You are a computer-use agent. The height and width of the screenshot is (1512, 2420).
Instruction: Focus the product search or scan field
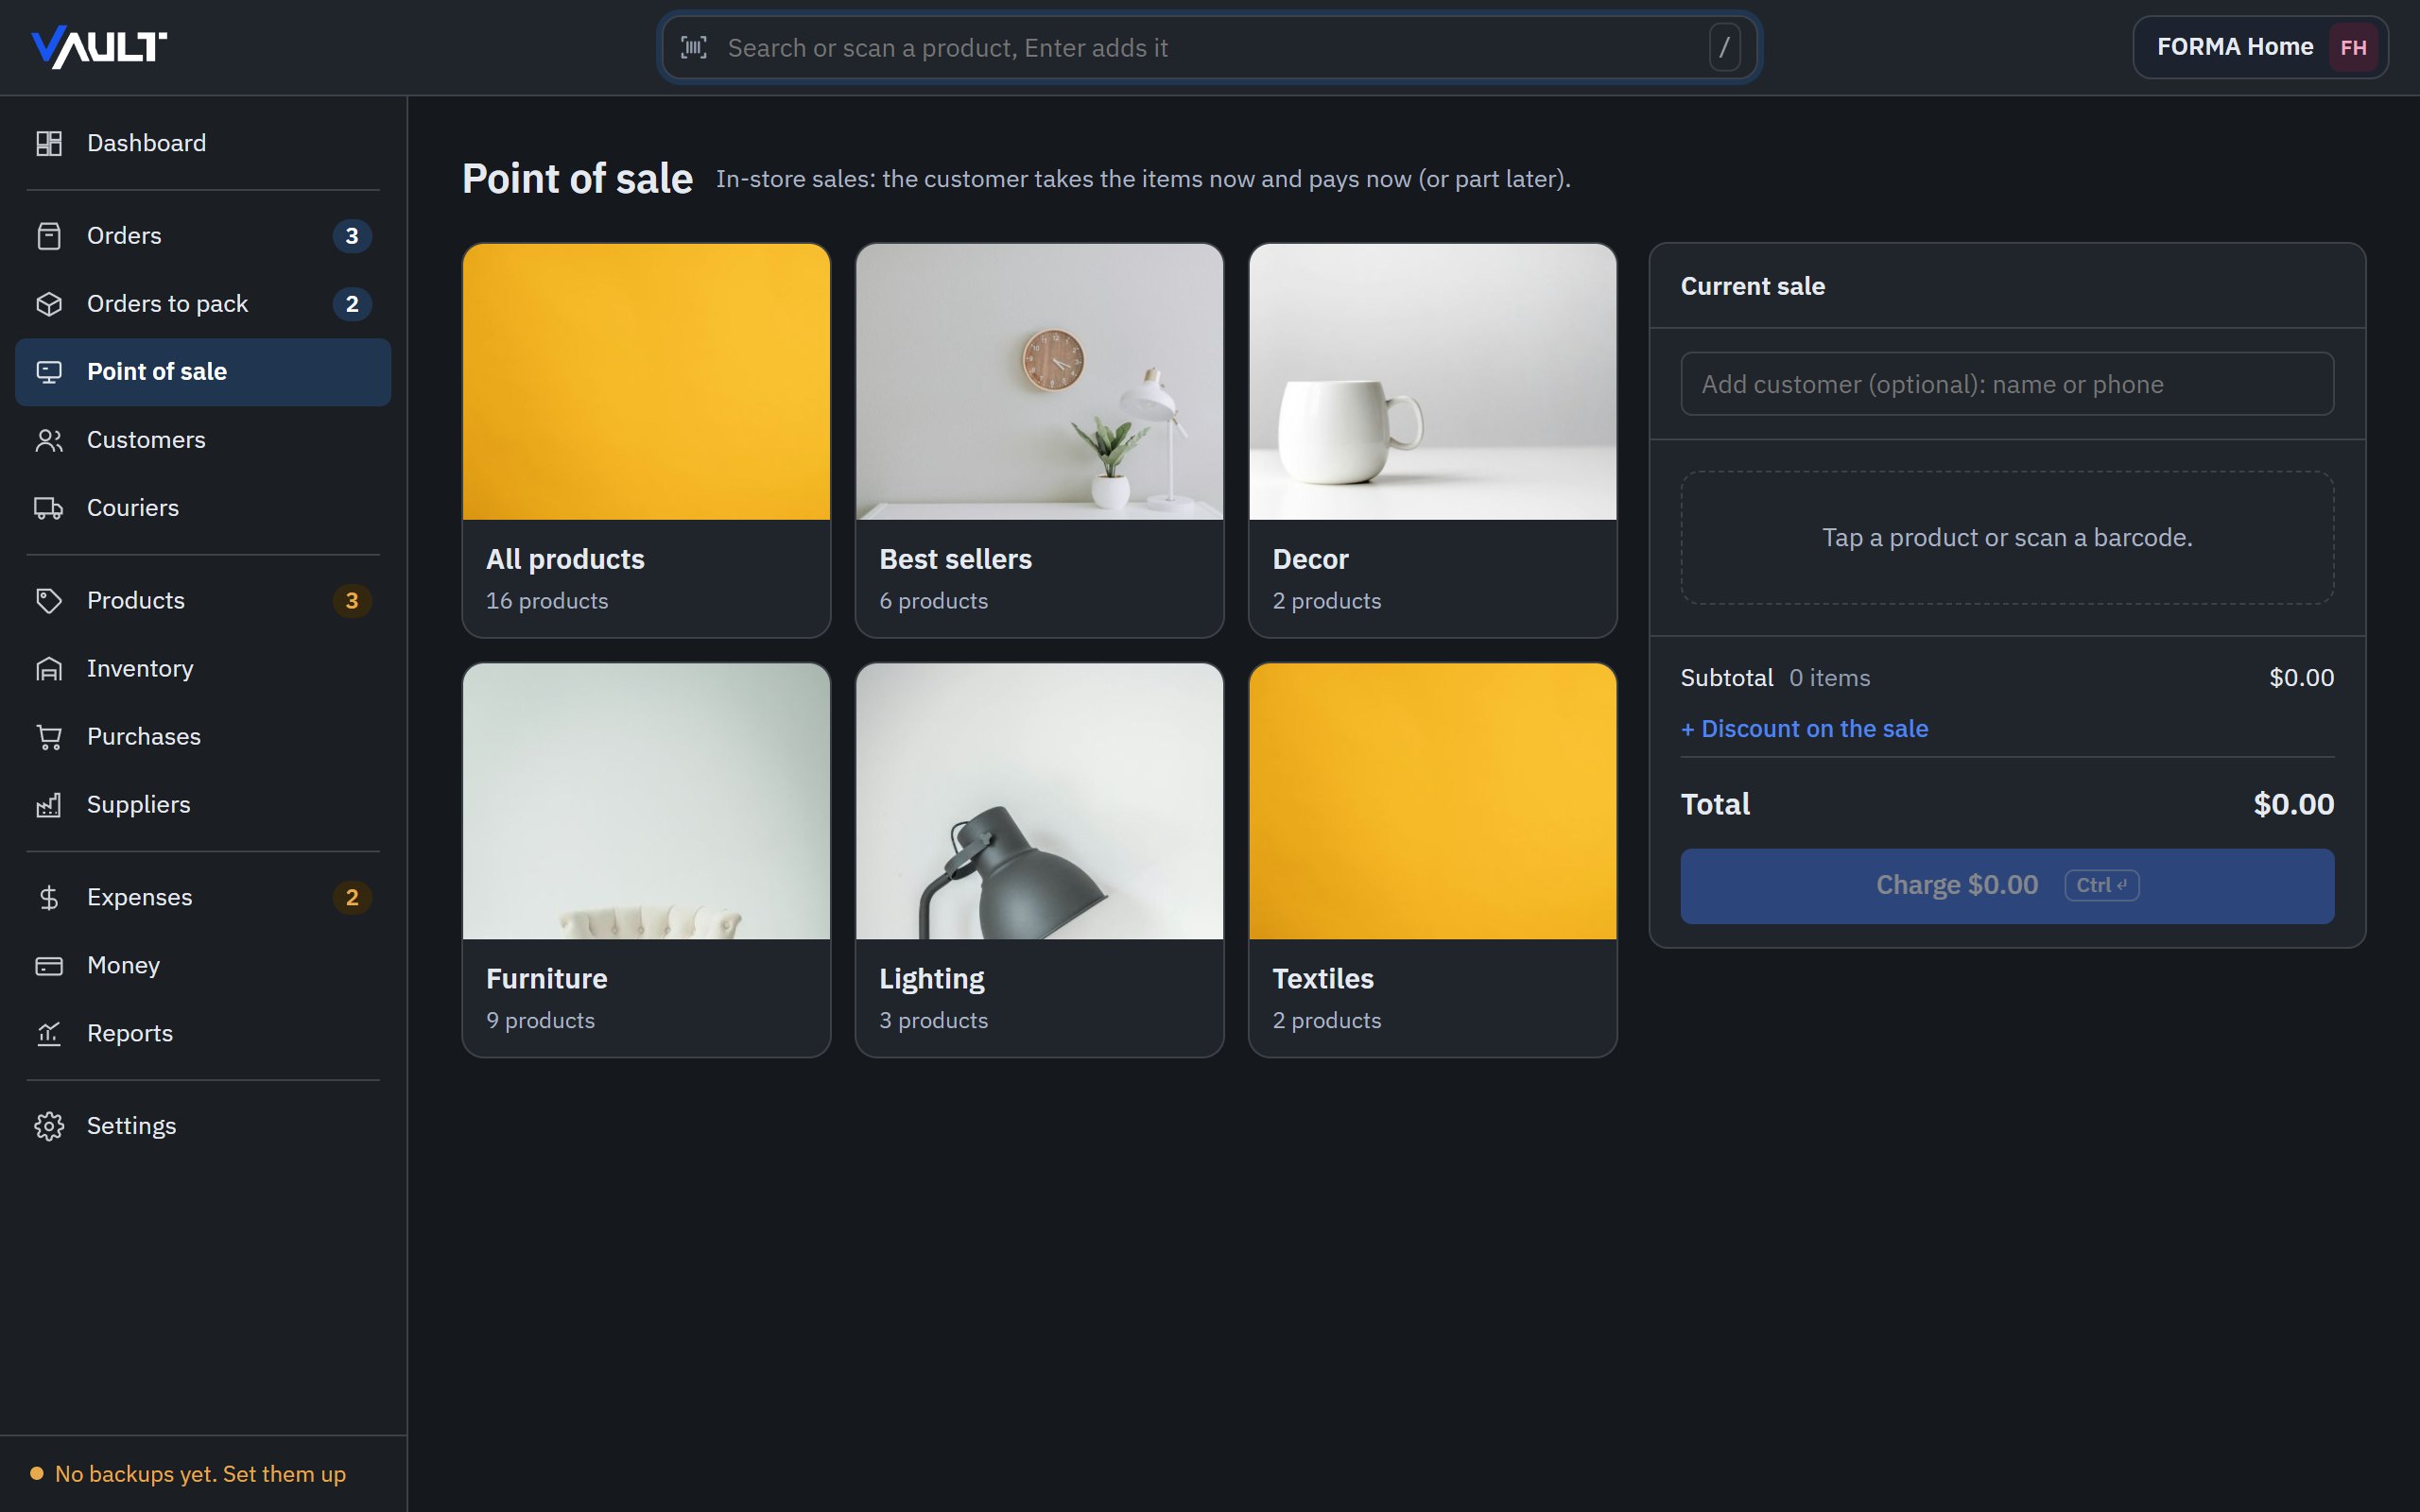(1209, 47)
